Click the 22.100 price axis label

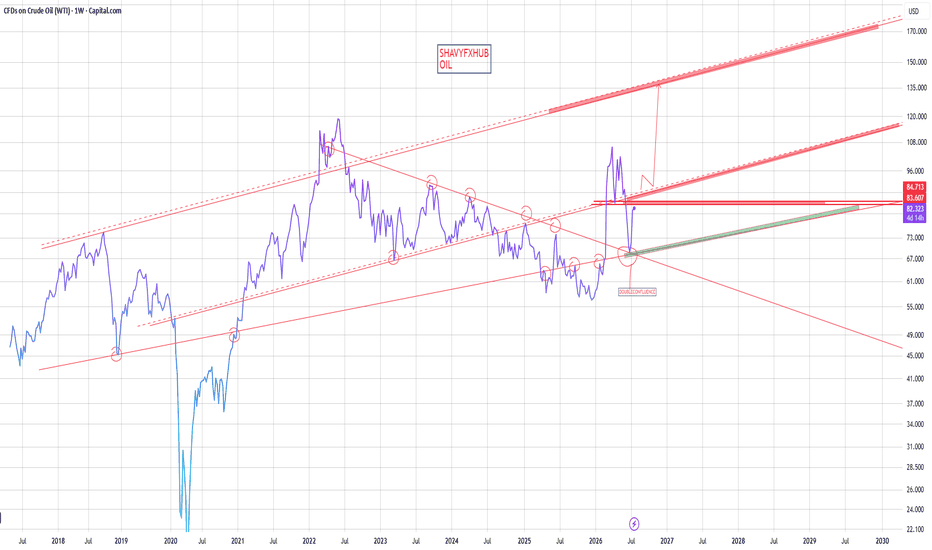(917, 529)
